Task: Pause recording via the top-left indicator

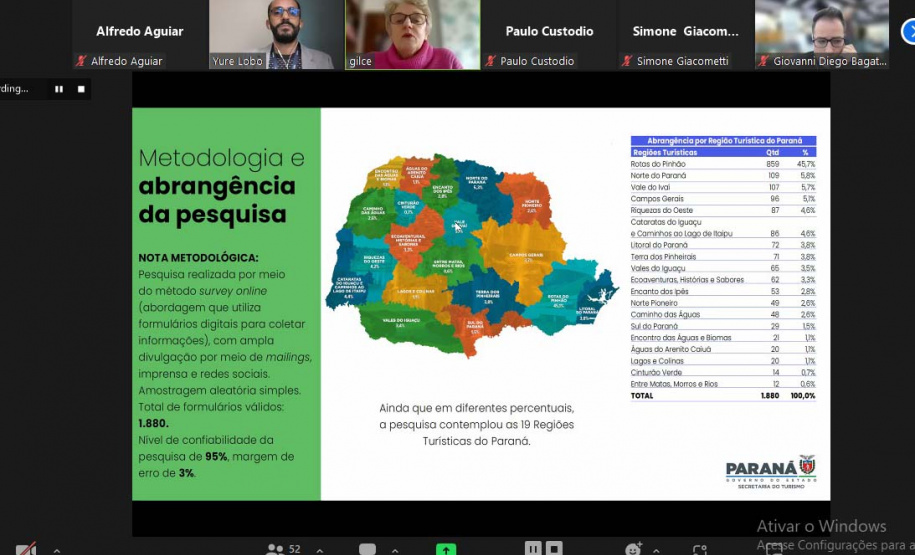Action: 59,89
